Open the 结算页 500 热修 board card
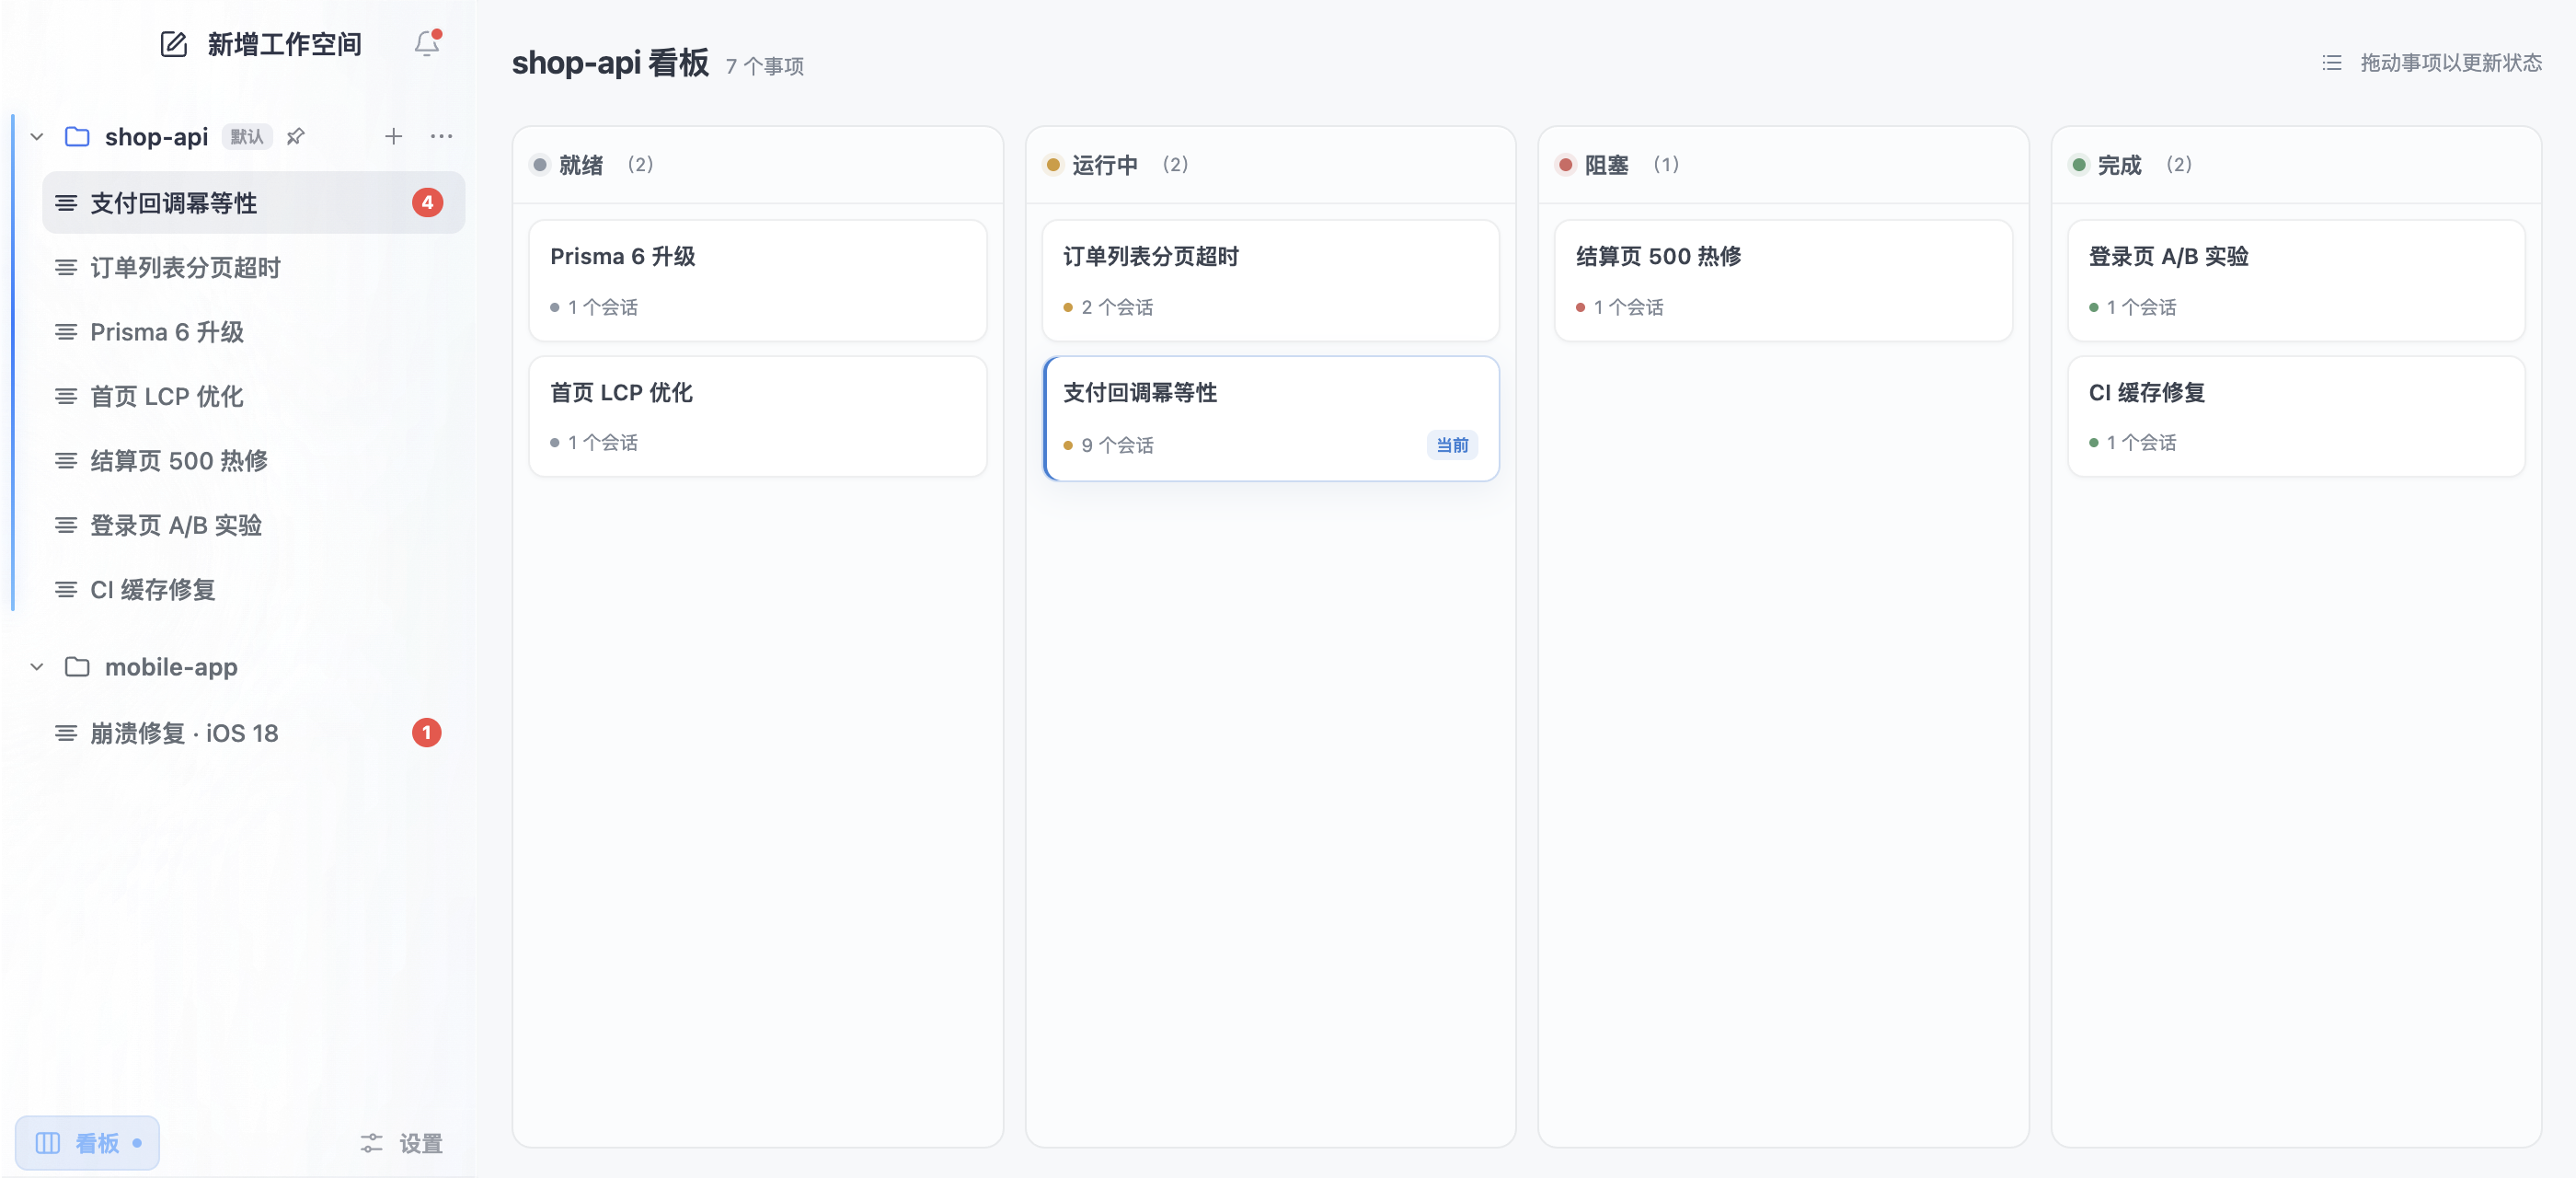This screenshot has height=1178, width=2576. tap(1783, 281)
